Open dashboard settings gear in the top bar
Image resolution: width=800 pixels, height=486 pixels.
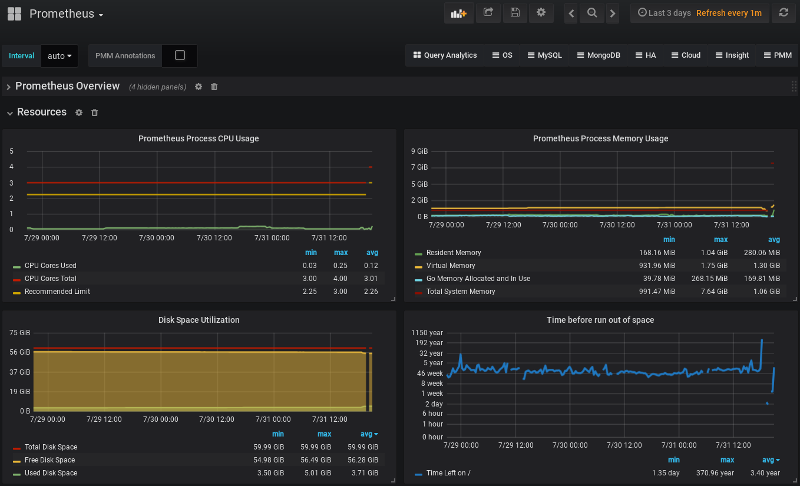pos(541,13)
